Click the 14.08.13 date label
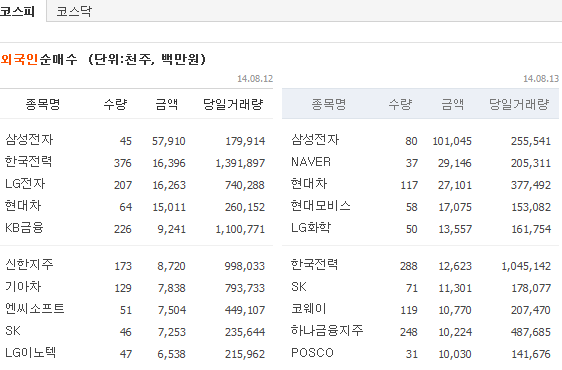This screenshot has width=562, height=370. click(541, 79)
